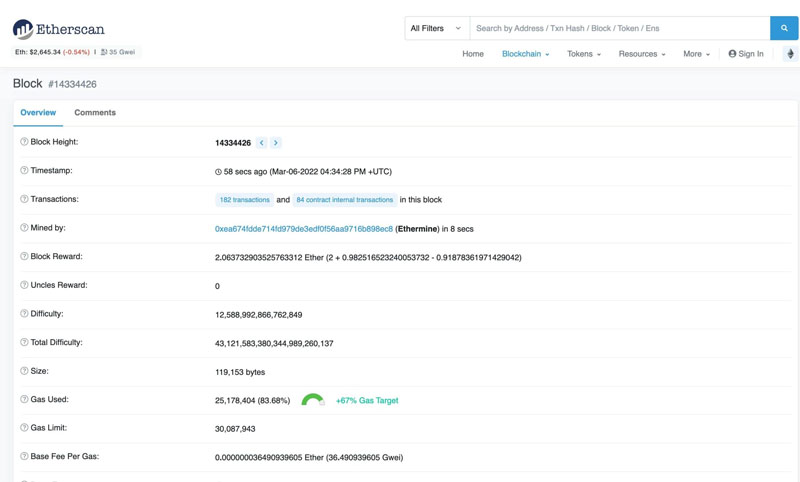Viewport: 800px width, 482px height.
Task: Click help icon beside Total Difficulty
Action: tap(24, 342)
